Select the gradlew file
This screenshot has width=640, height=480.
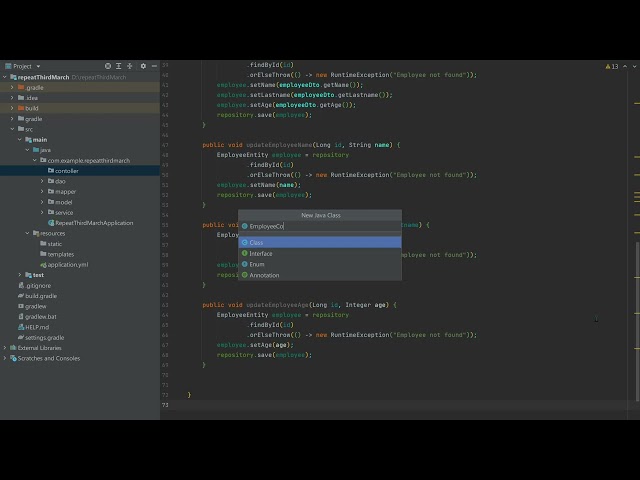[36, 306]
